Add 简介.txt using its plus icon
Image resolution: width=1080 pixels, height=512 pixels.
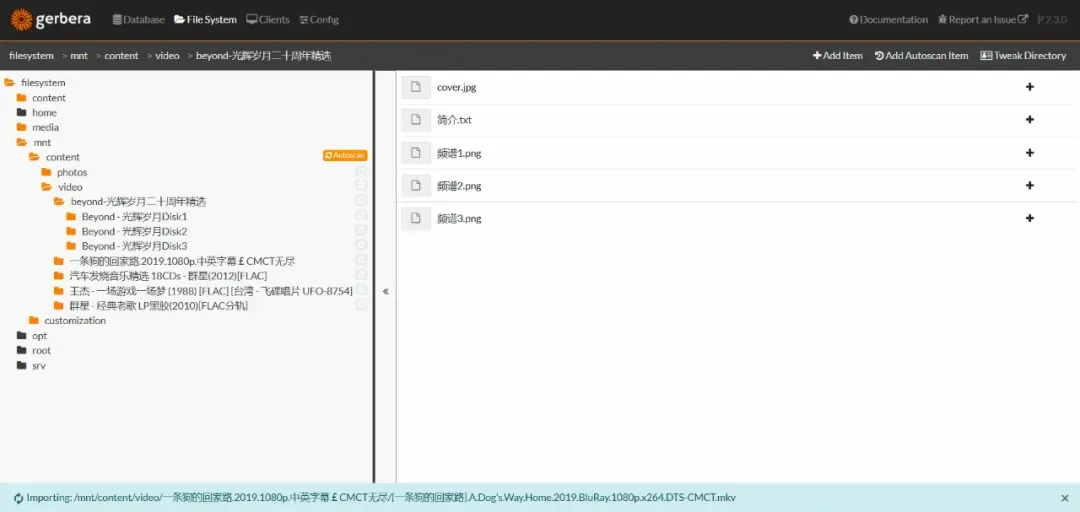coord(1029,120)
